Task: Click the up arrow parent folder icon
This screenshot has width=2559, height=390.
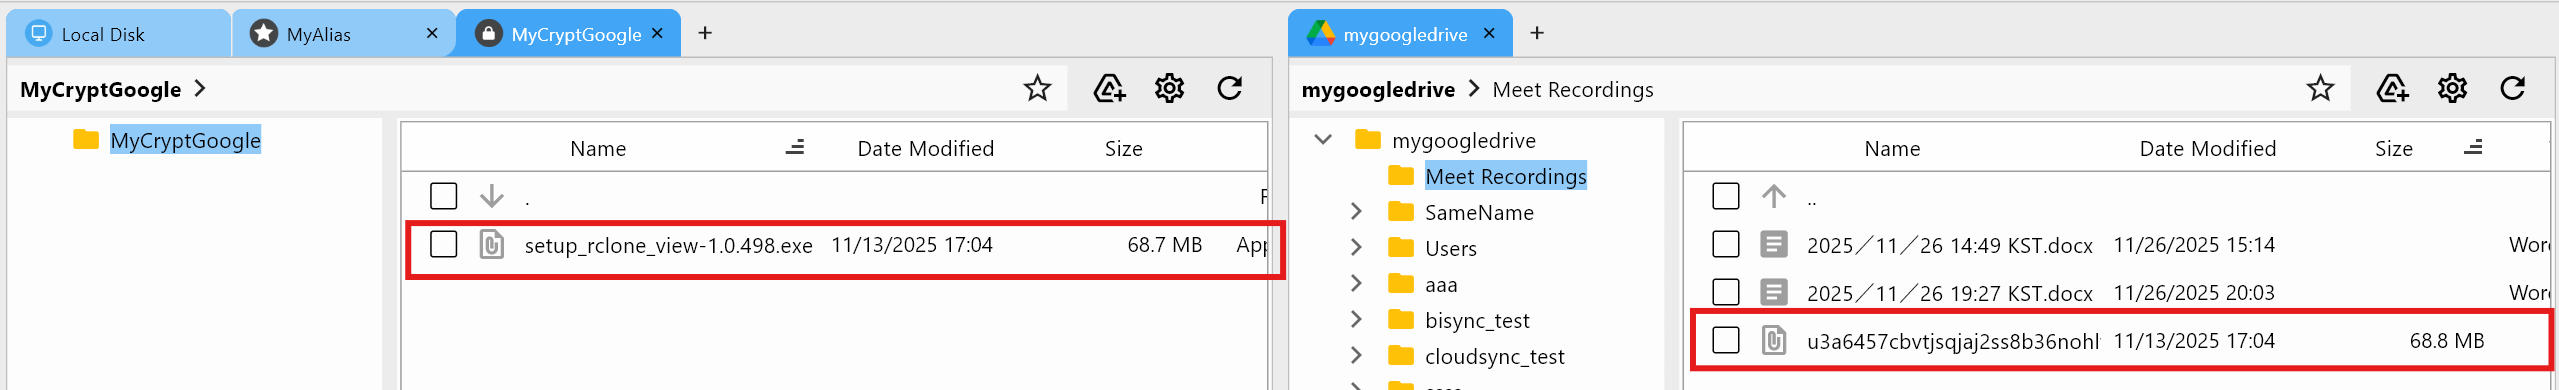Action: tap(1774, 196)
